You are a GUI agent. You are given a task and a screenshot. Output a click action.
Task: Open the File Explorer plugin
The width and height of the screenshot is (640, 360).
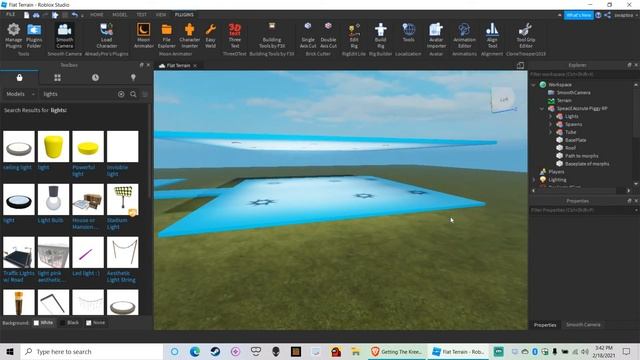(167, 36)
